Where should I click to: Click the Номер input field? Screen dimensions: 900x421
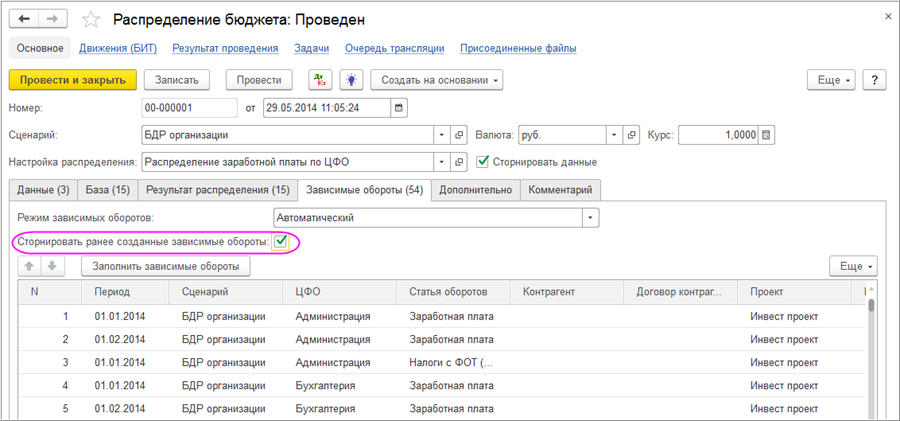click(x=189, y=107)
